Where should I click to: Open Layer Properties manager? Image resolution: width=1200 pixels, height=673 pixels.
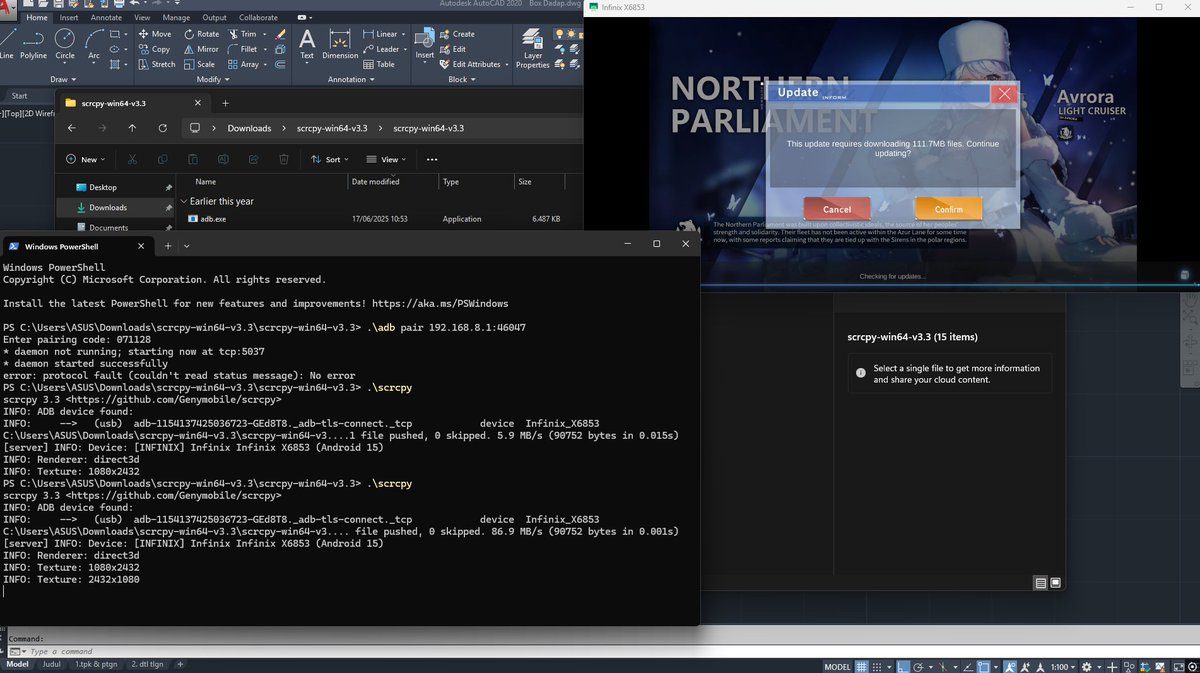(x=533, y=46)
